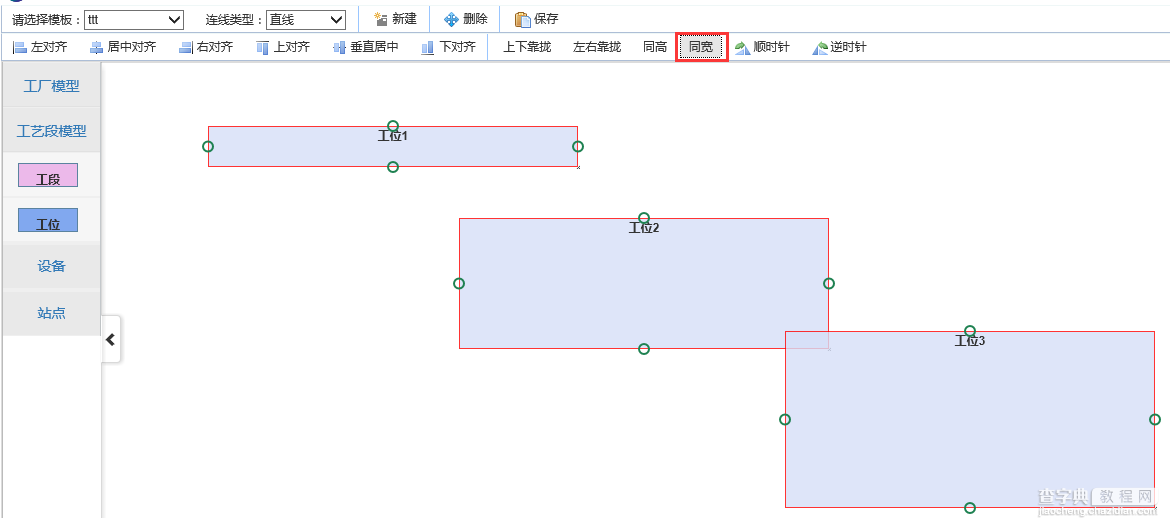Click the right connector circle of 工位2
The height and width of the screenshot is (518, 1170).
(x=829, y=284)
